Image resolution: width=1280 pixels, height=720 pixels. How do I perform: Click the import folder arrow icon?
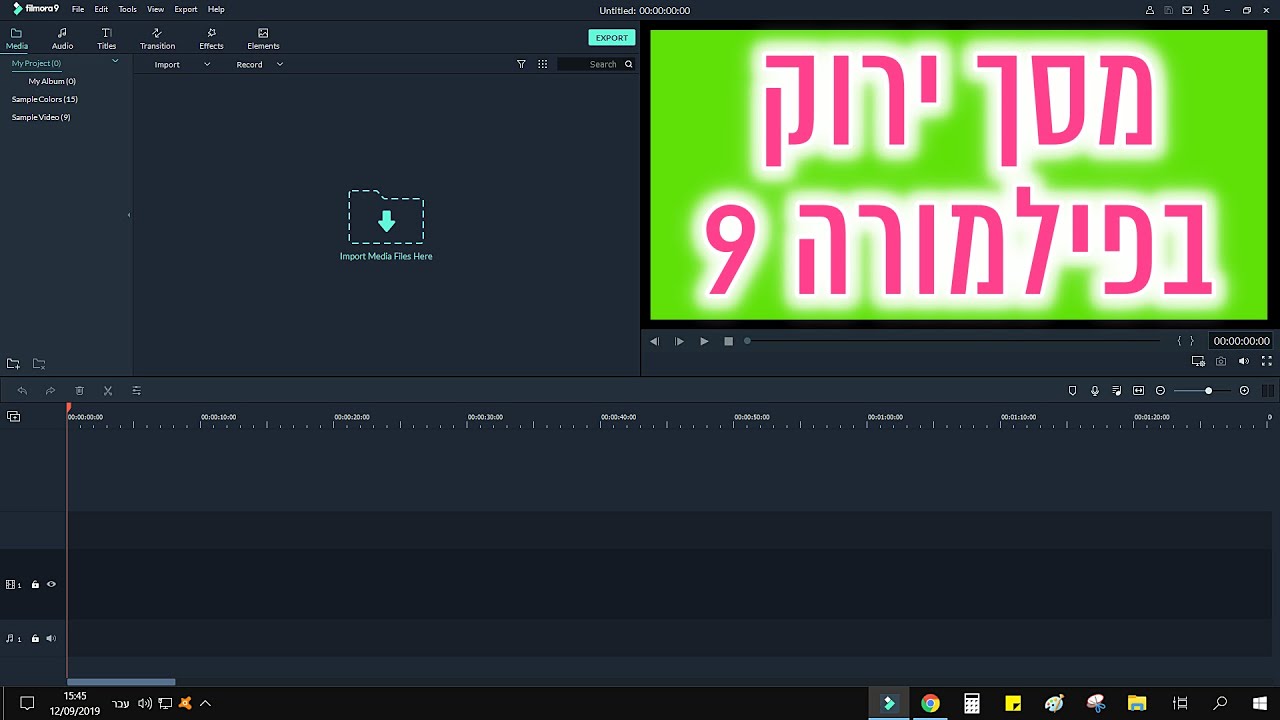point(386,217)
